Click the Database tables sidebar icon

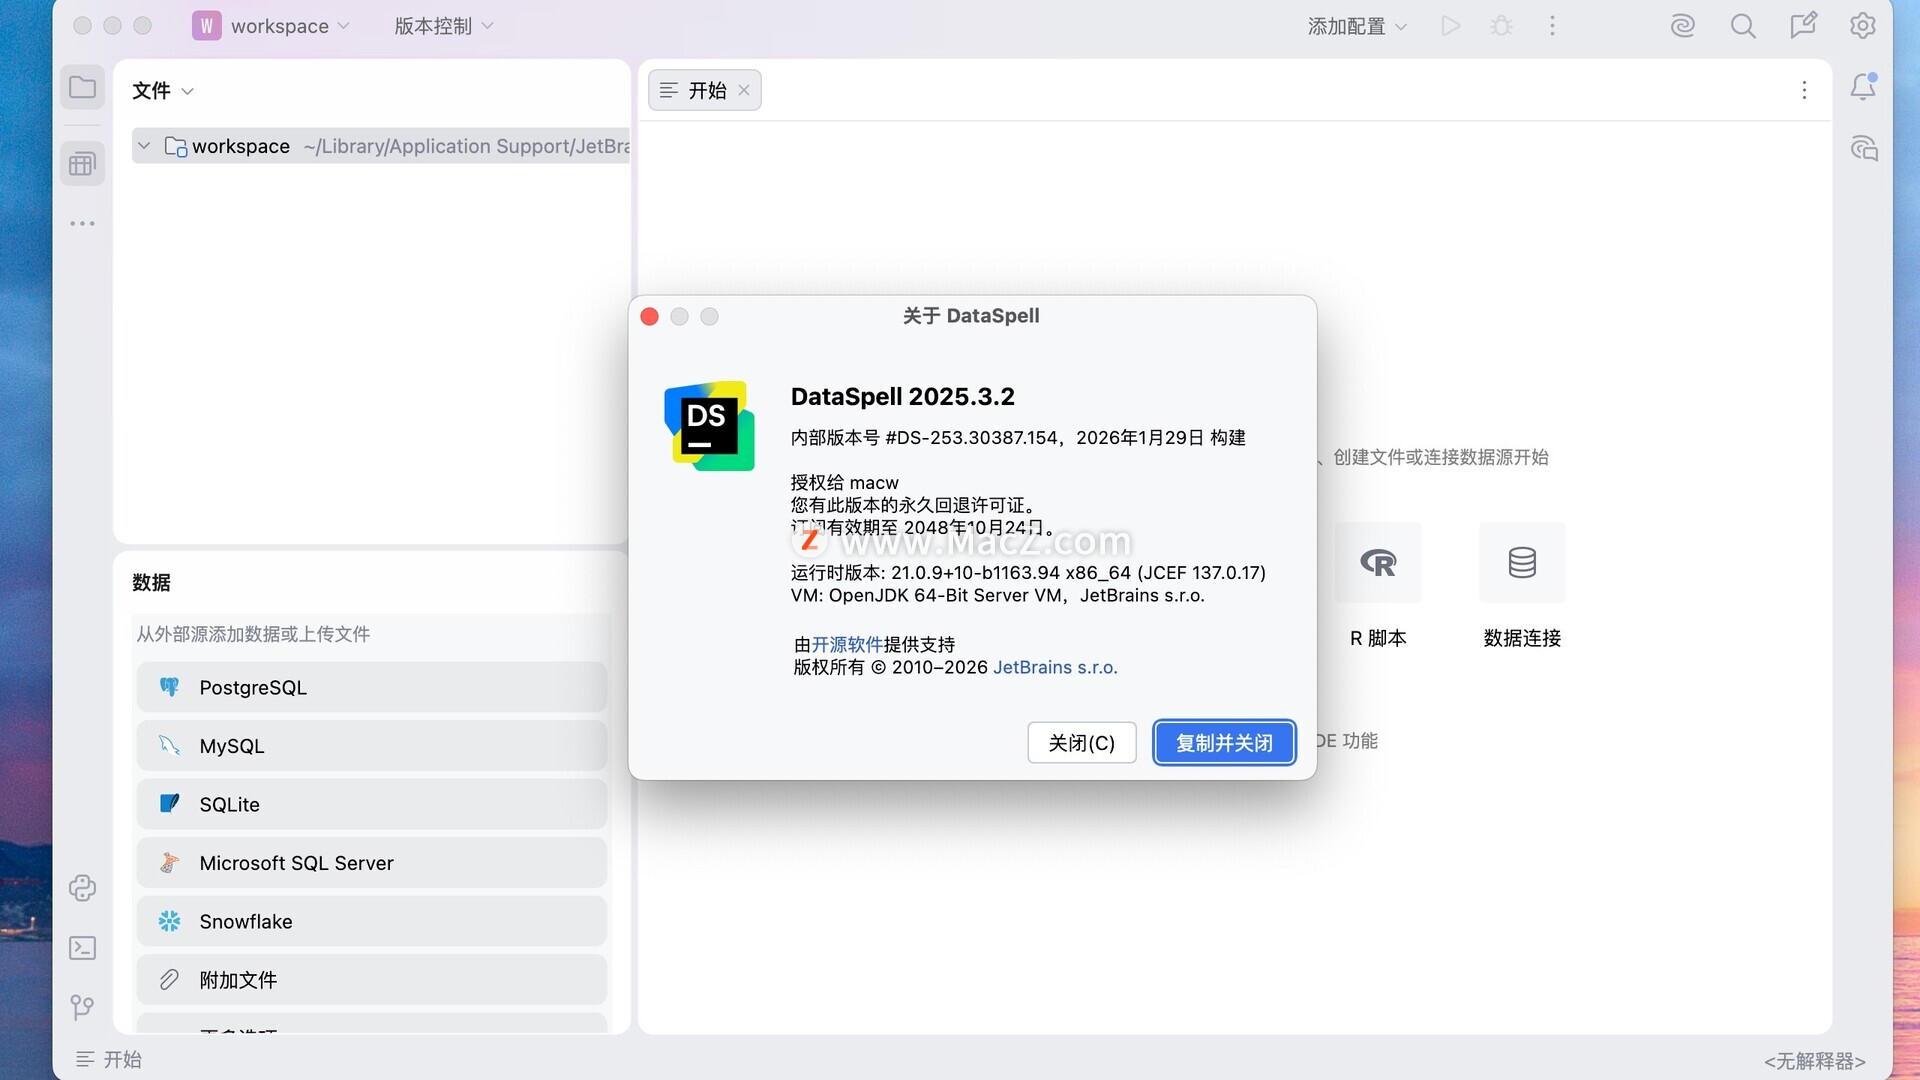click(82, 164)
